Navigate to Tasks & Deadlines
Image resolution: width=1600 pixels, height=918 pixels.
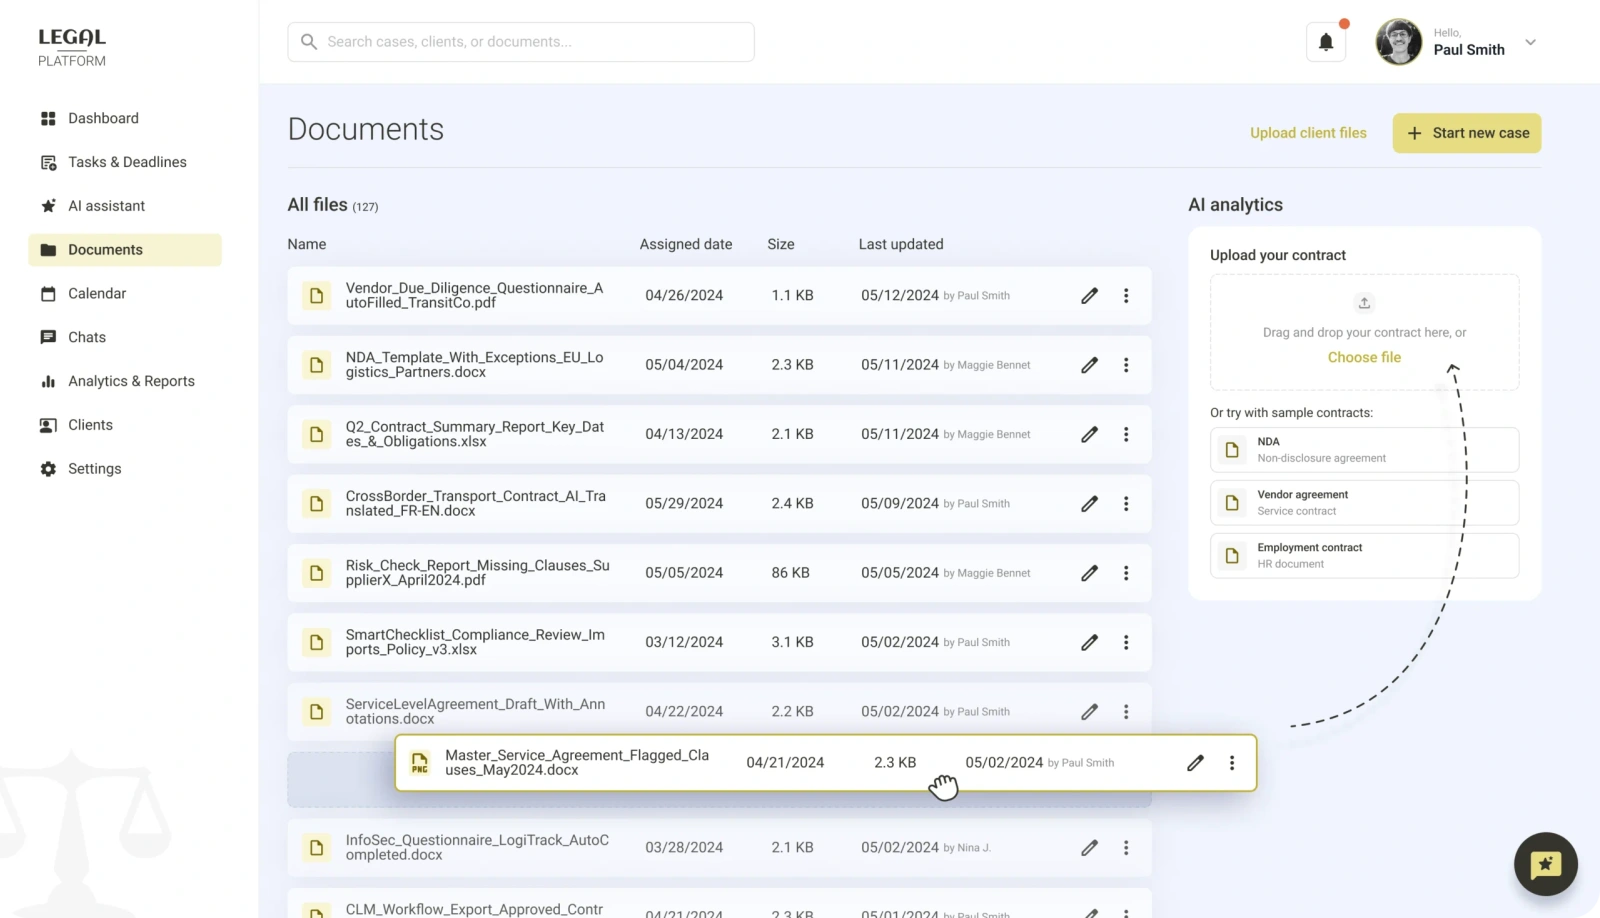(127, 162)
